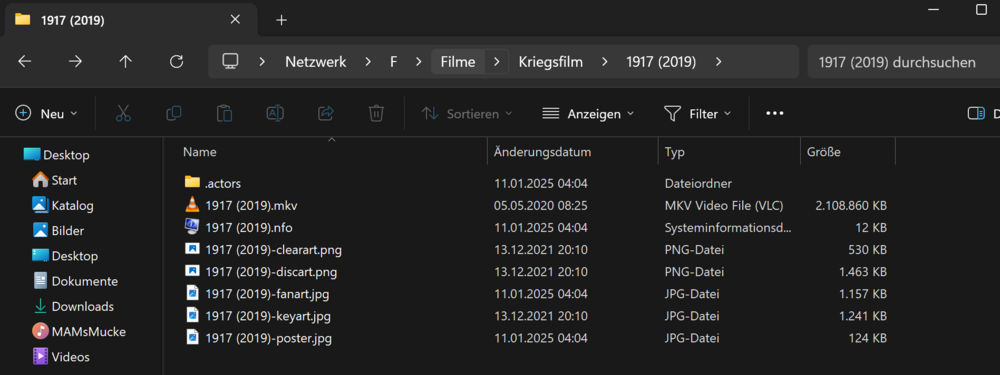This screenshot has height=375, width=1000.
Task: Open Desktop at top of sidebar
Action: [56, 155]
